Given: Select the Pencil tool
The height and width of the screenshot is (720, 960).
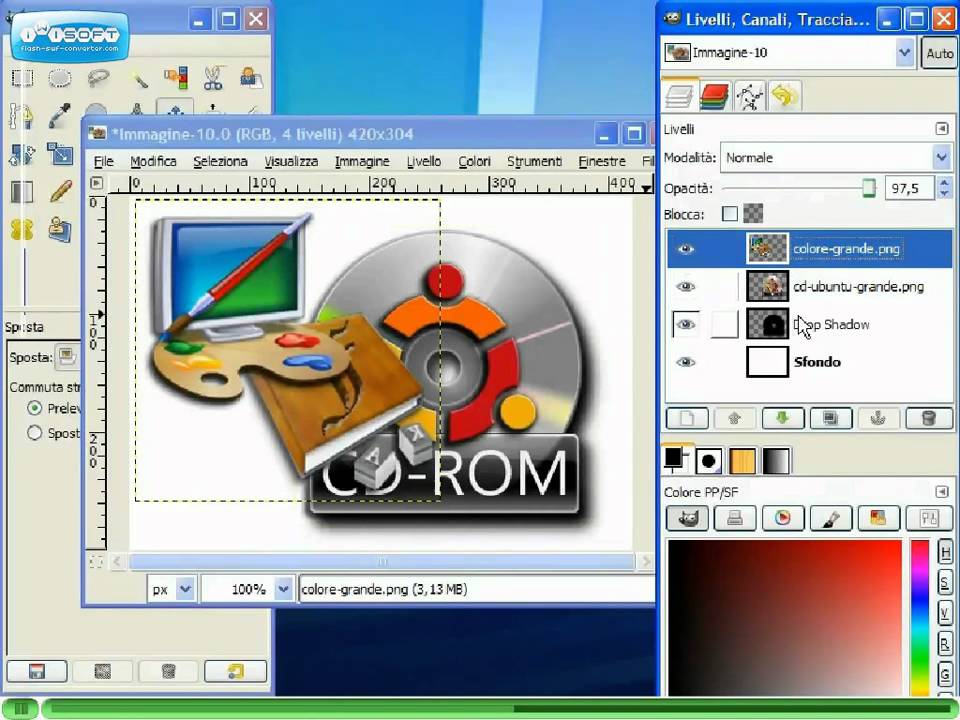Looking at the screenshot, I should point(60,192).
